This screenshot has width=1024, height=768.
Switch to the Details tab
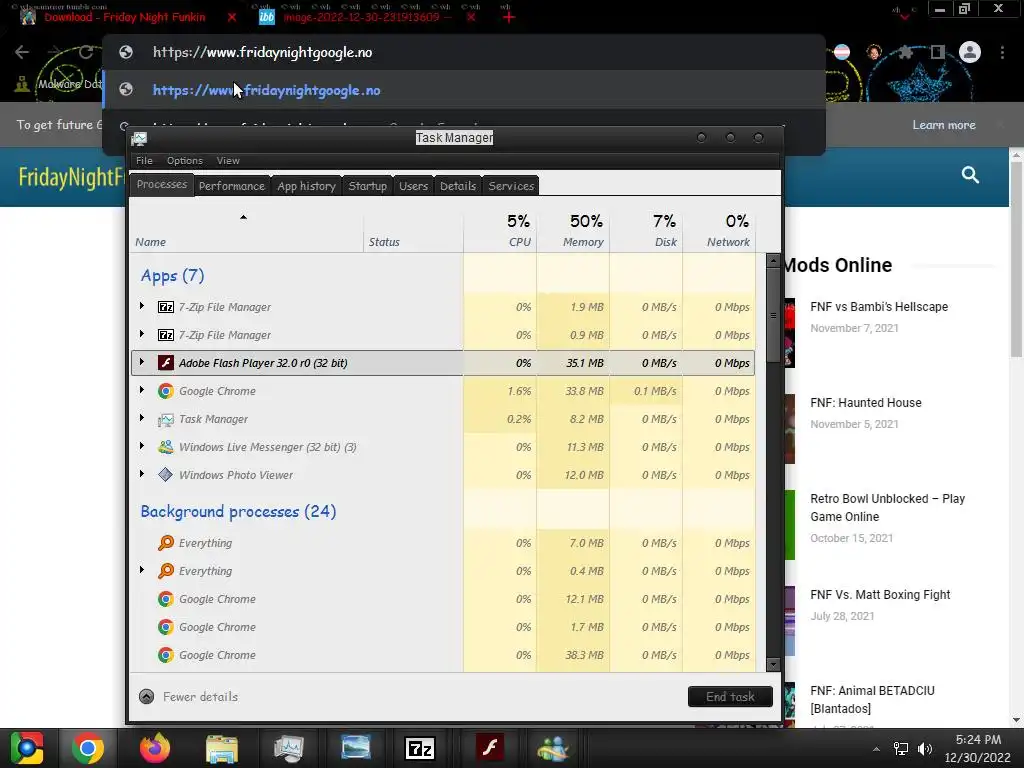click(458, 185)
